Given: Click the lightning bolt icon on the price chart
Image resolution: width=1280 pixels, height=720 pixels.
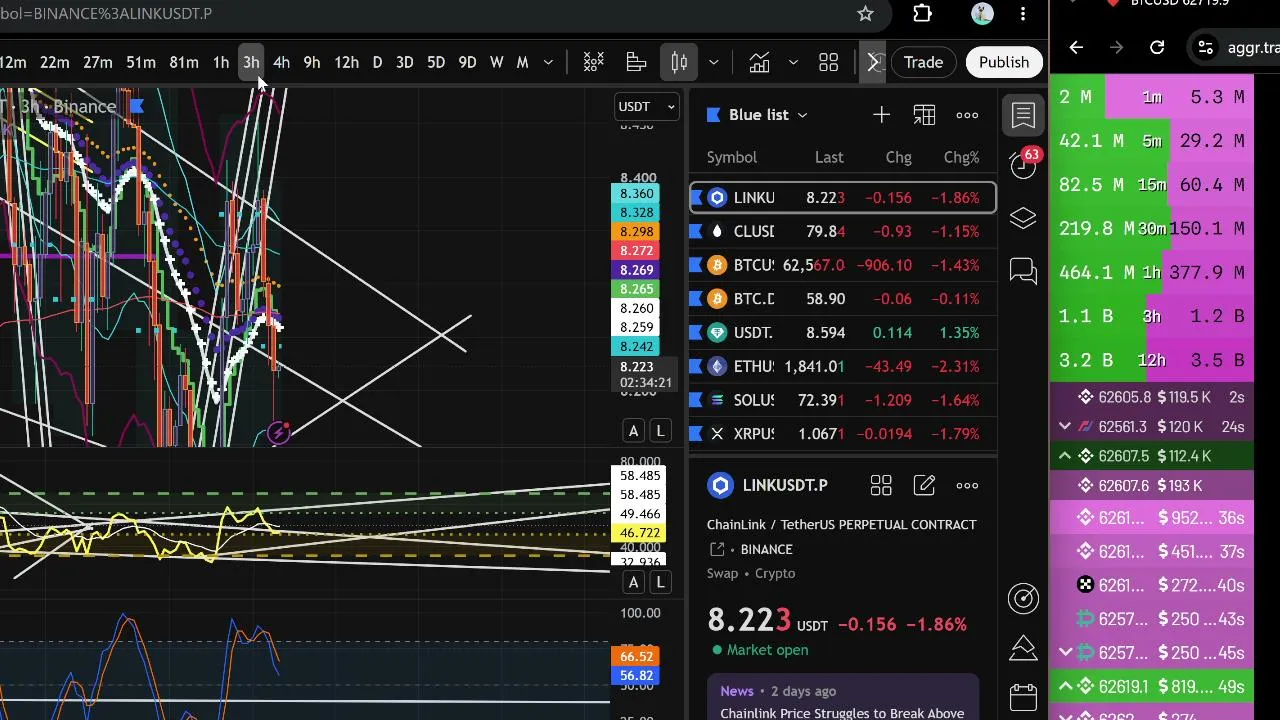Looking at the screenshot, I should click(x=279, y=432).
